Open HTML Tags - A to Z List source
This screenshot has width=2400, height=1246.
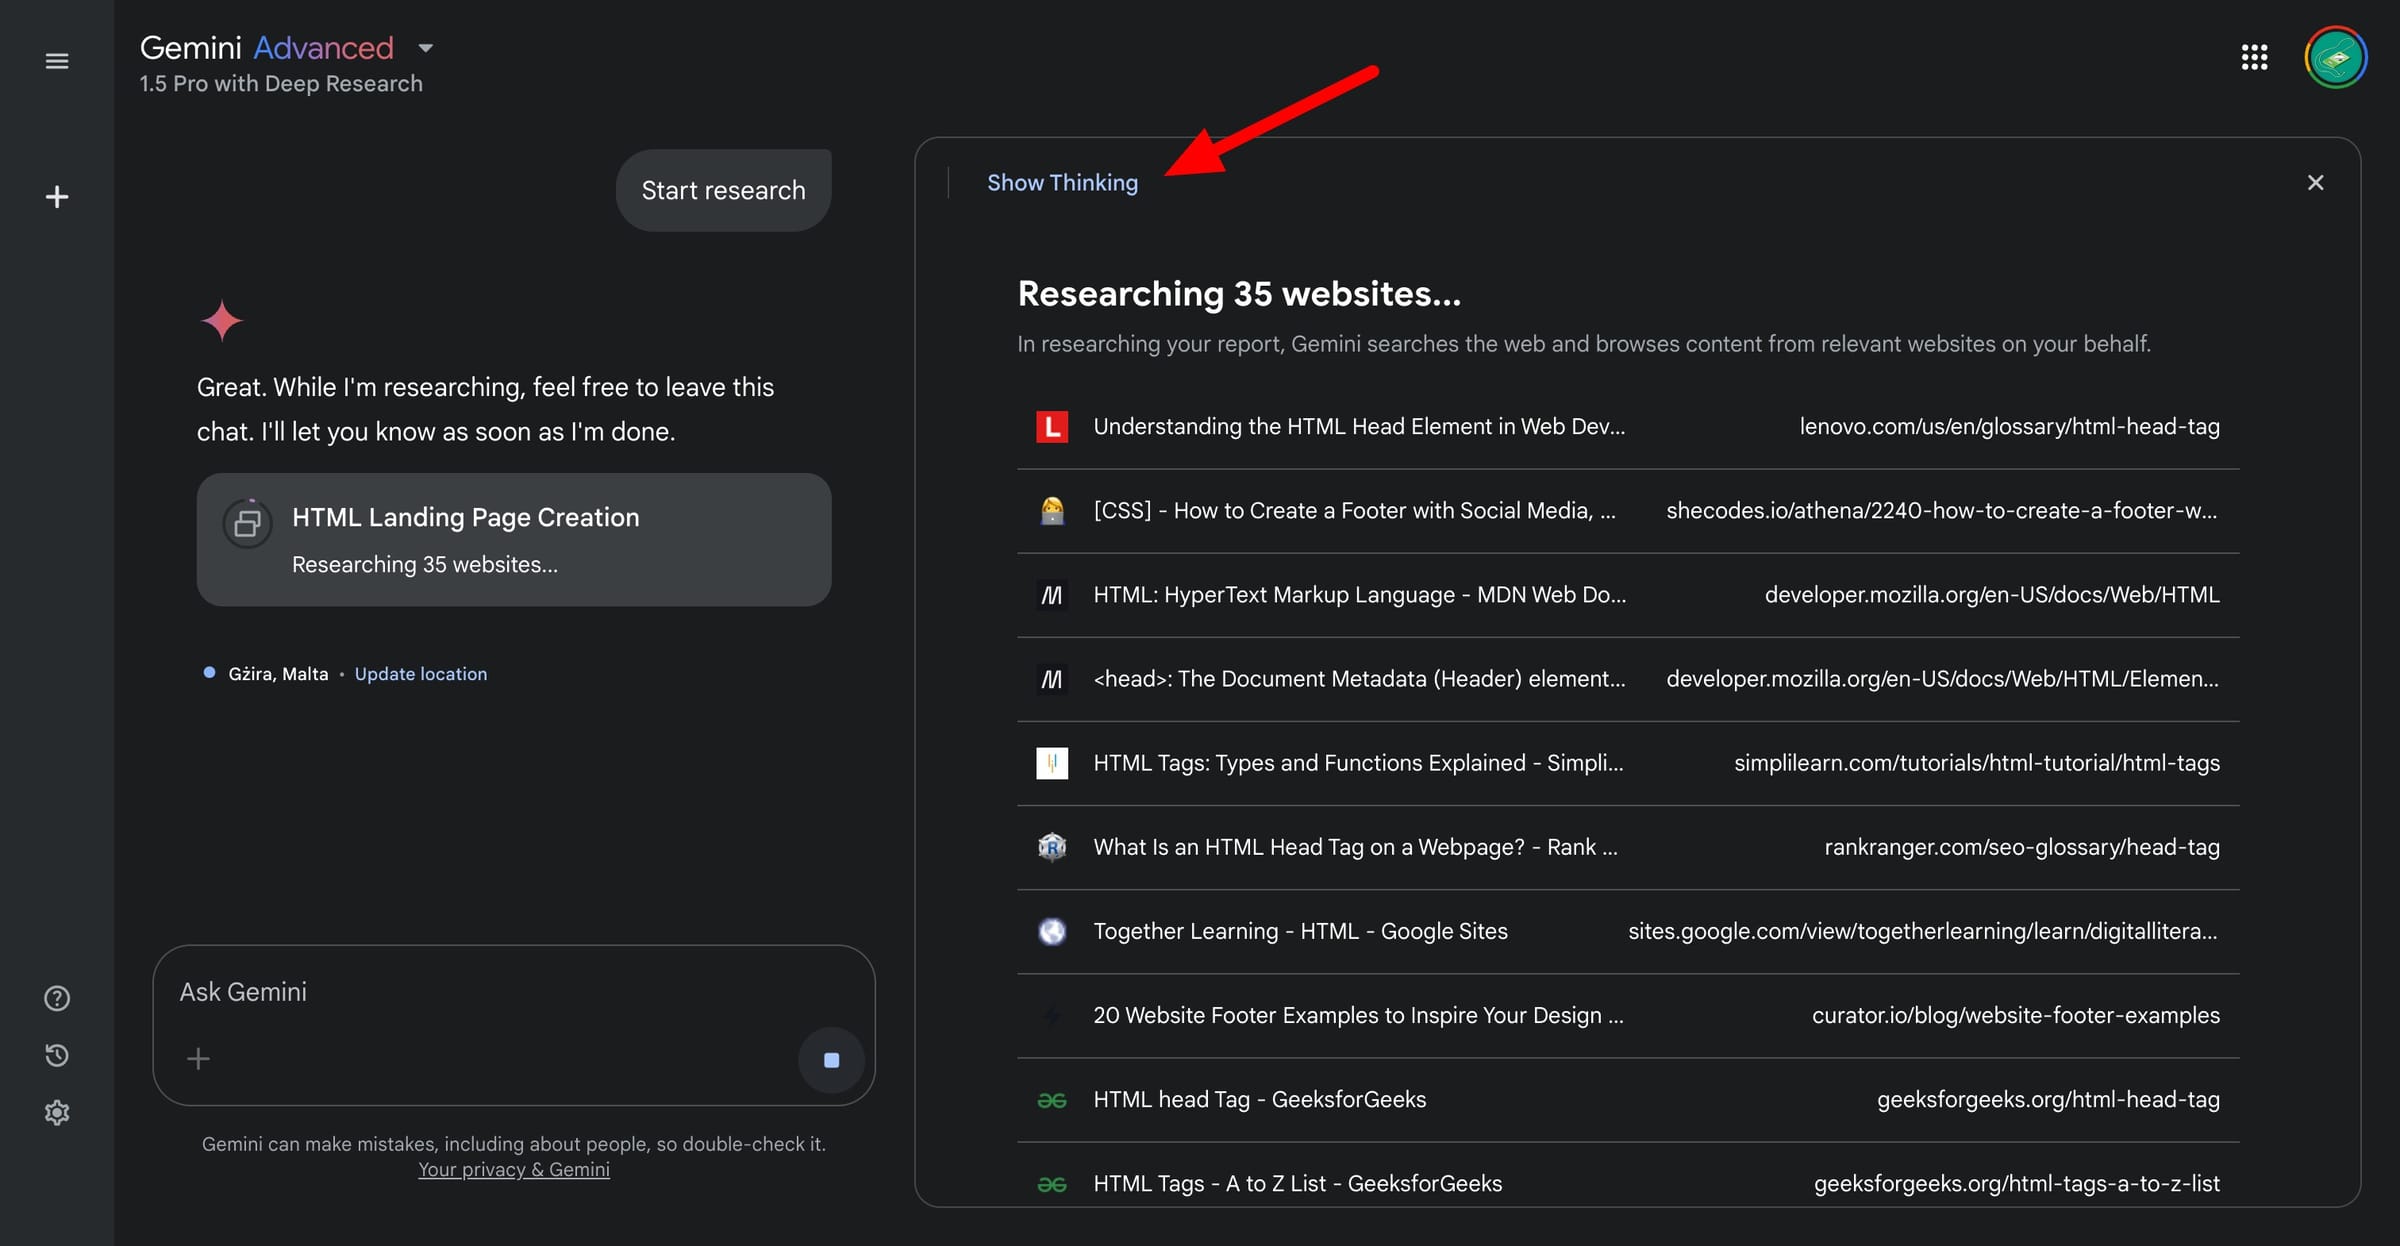click(1298, 1183)
